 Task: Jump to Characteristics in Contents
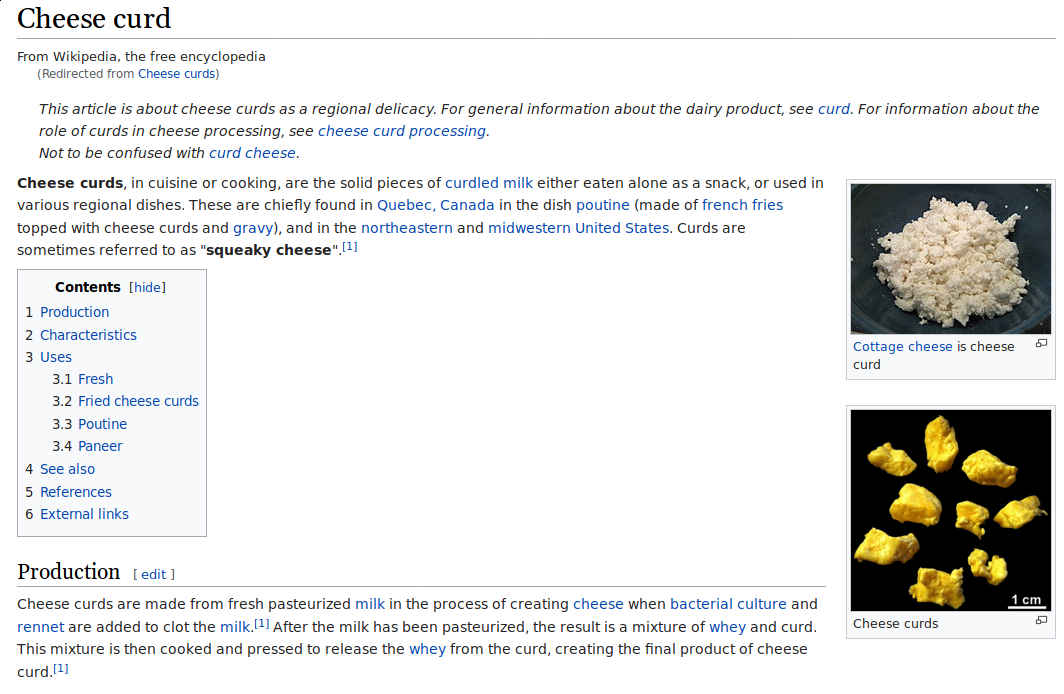pyautogui.click(x=88, y=335)
